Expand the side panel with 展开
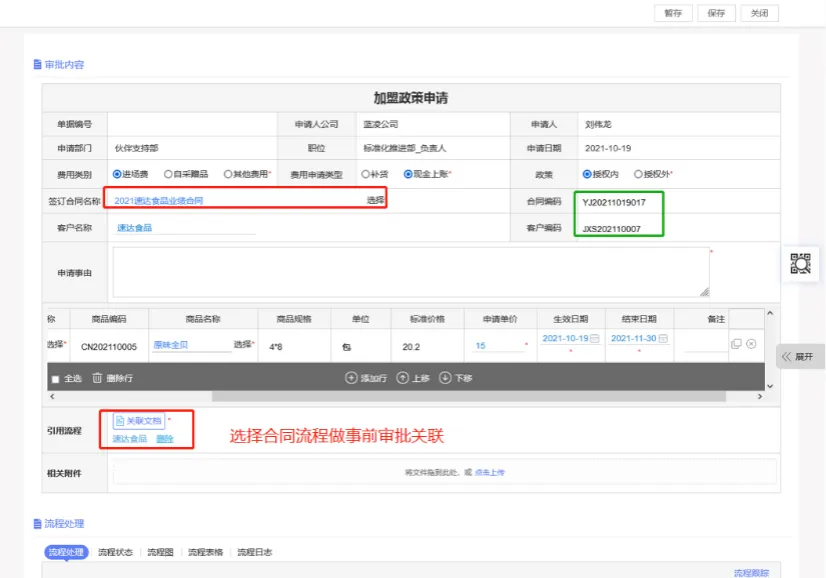 [x=799, y=356]
